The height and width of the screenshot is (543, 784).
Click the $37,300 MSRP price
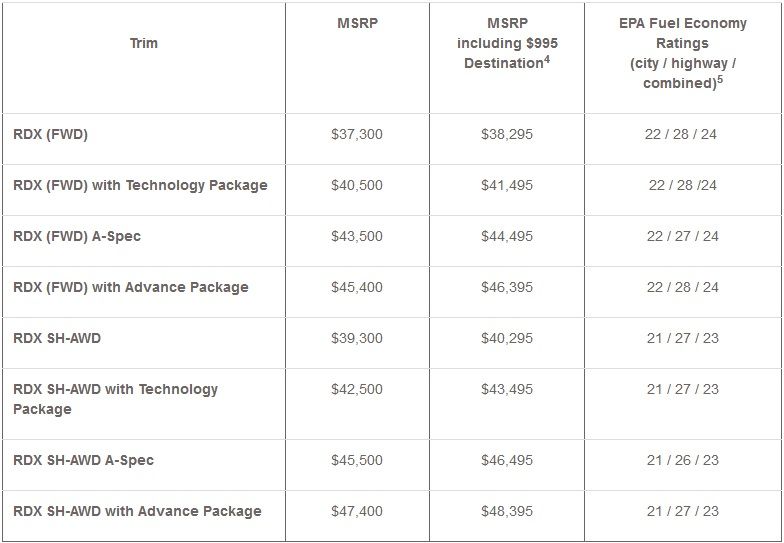pos(356,134)
